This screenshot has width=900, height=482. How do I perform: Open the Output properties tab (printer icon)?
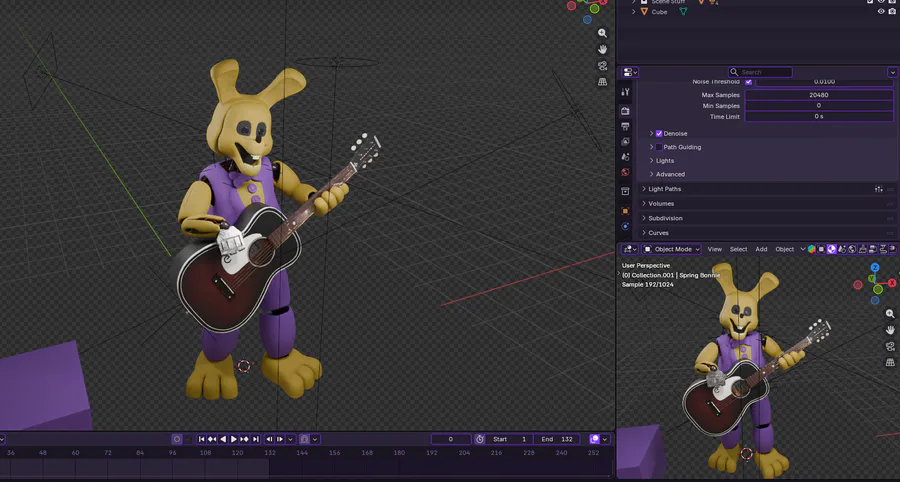point(626,126)
